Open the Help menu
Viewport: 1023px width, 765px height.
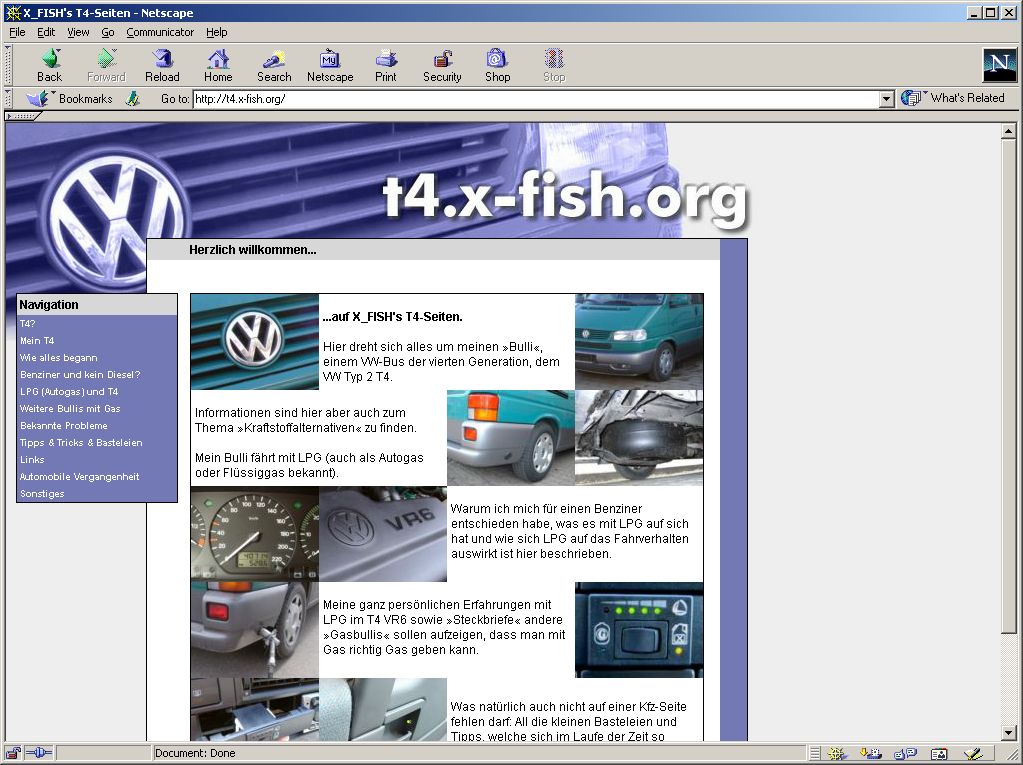pyautogui.click(x=217, y=32)
